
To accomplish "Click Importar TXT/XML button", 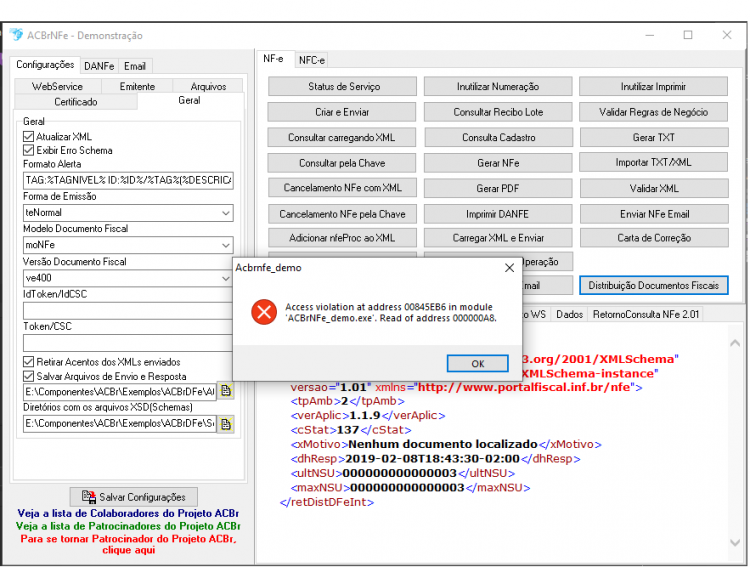I will point(654,162).
